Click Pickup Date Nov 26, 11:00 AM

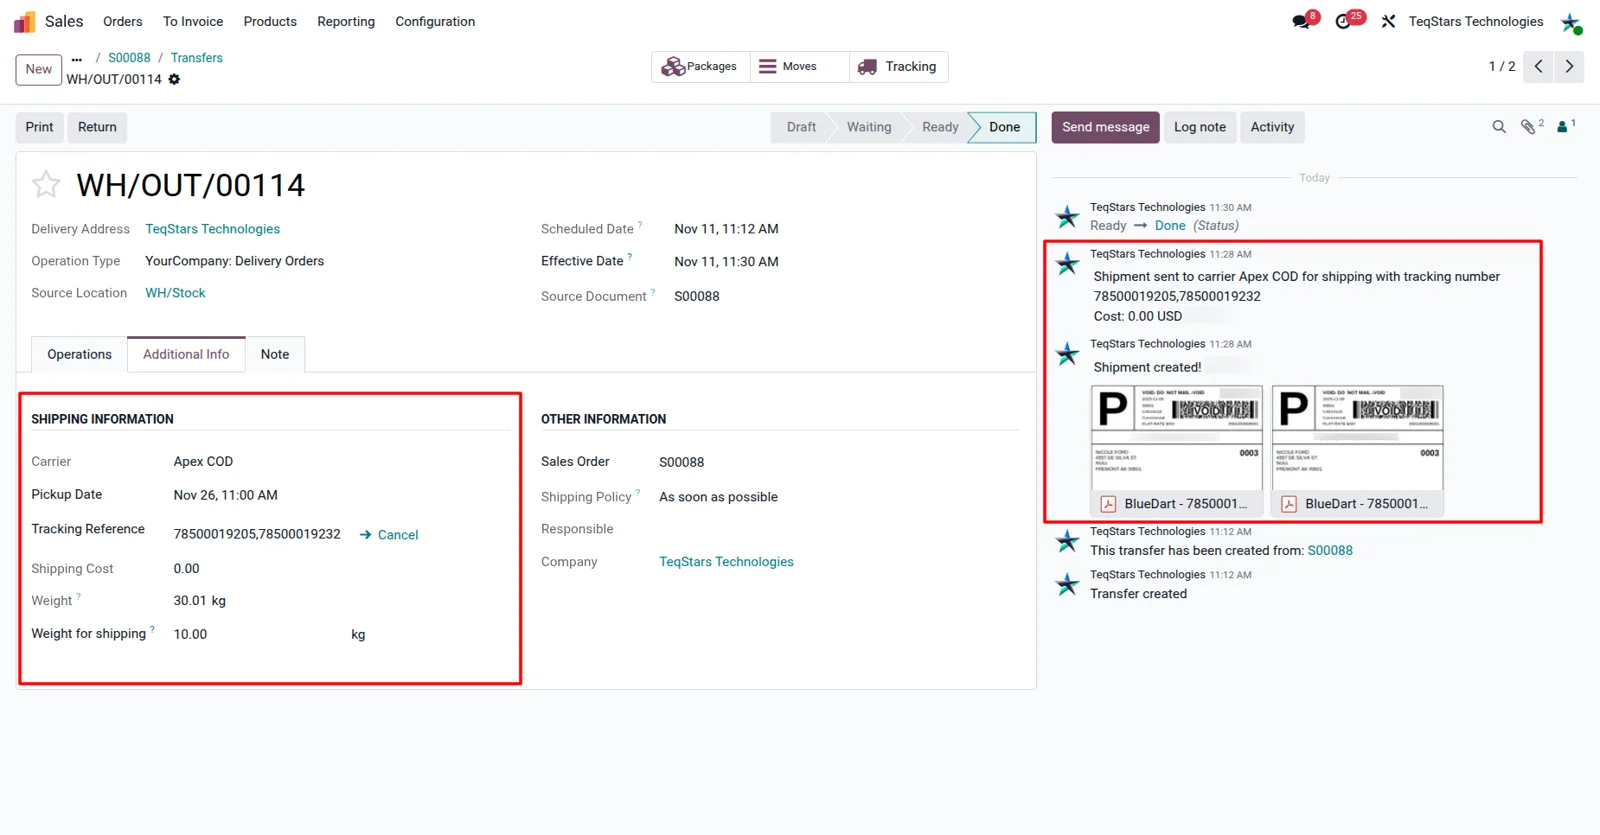click(226, 495)
